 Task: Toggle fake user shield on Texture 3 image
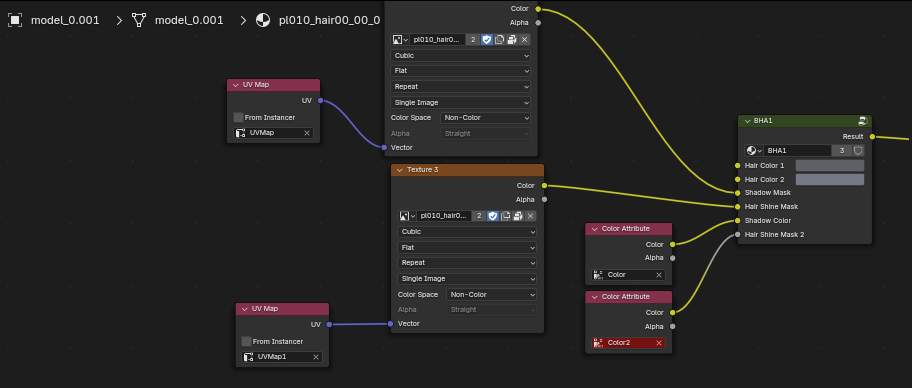pyautogui.click(x=493, y=216)
